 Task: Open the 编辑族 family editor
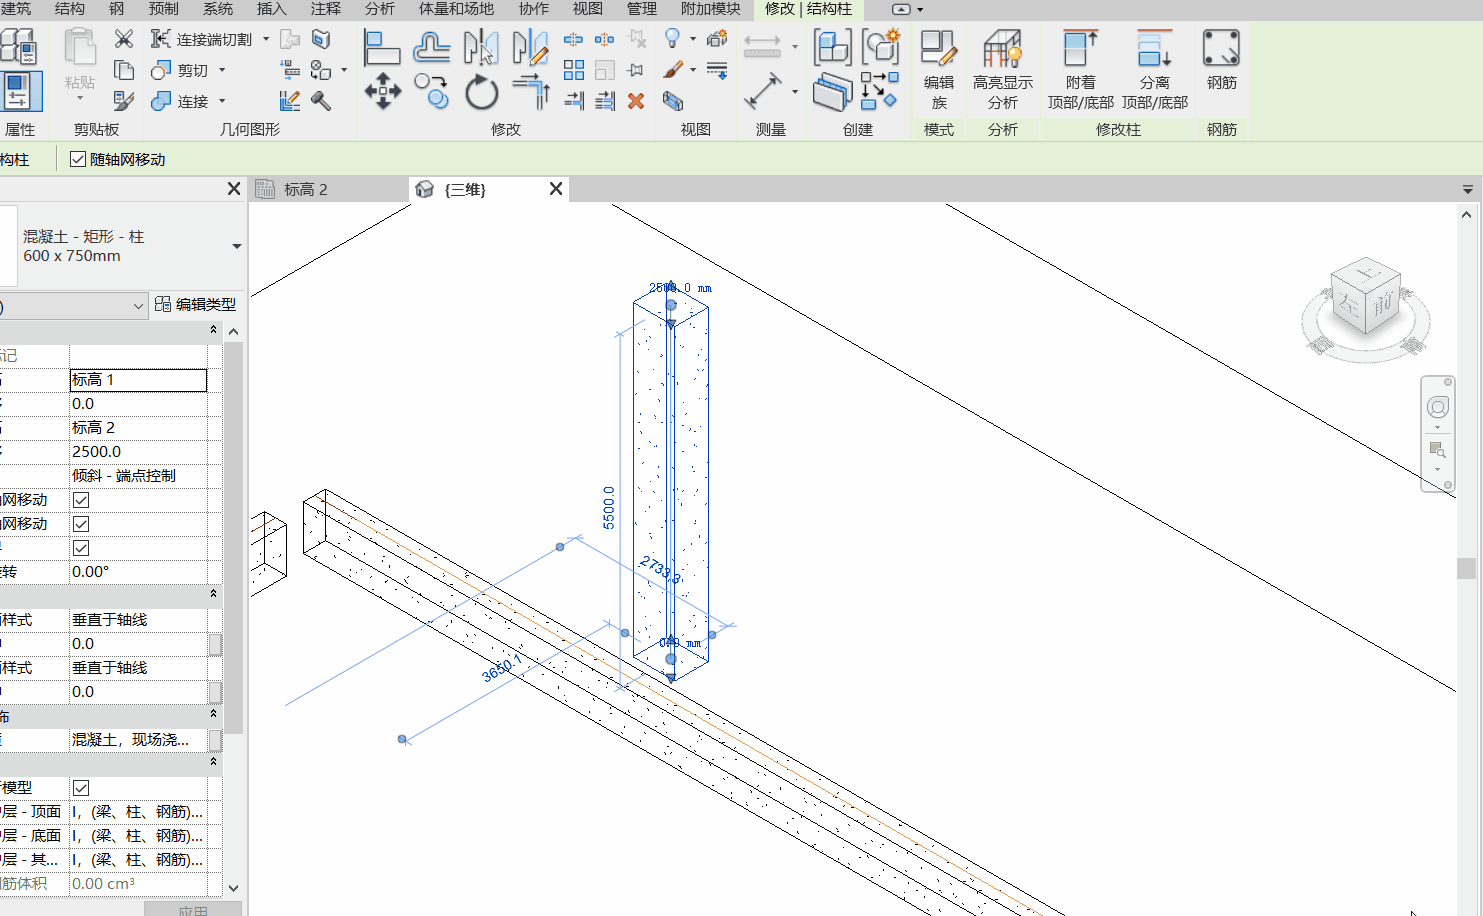click(939, 70)
